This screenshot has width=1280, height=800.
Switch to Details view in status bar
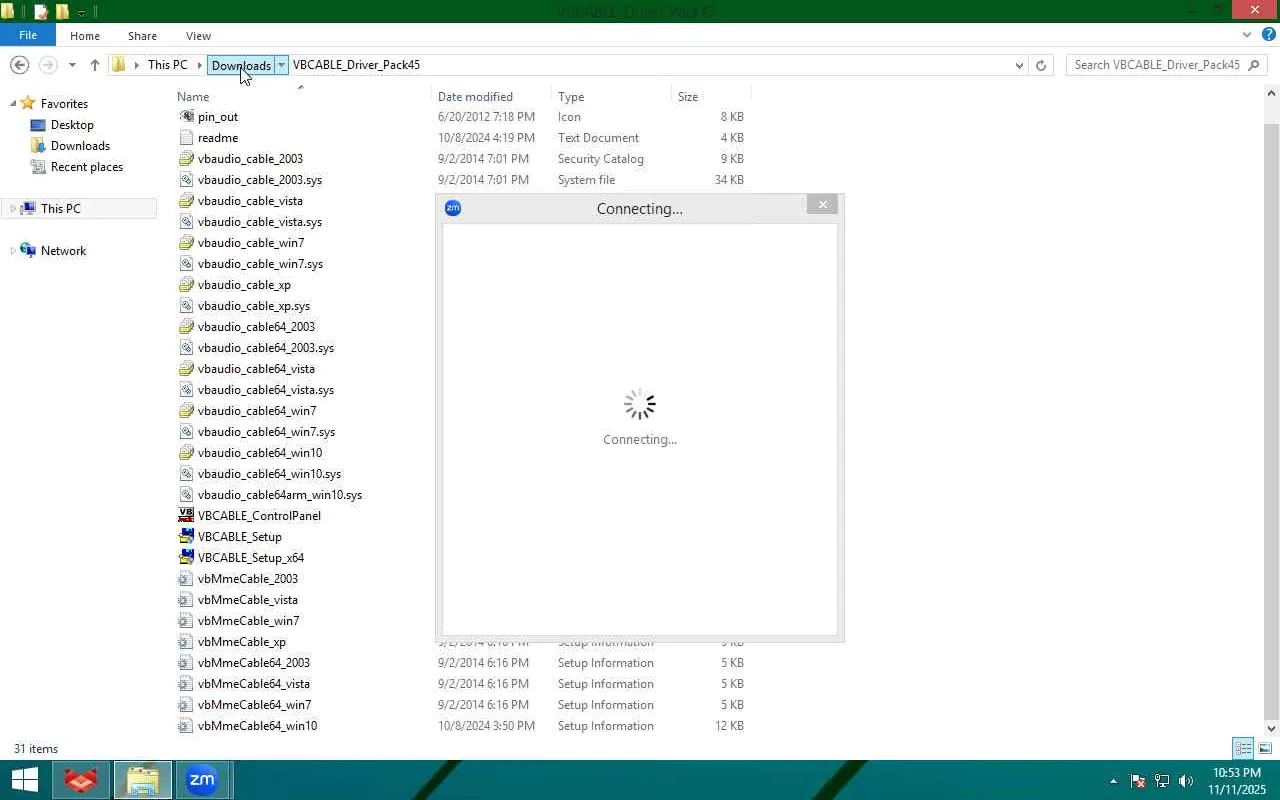[1243, 748]
